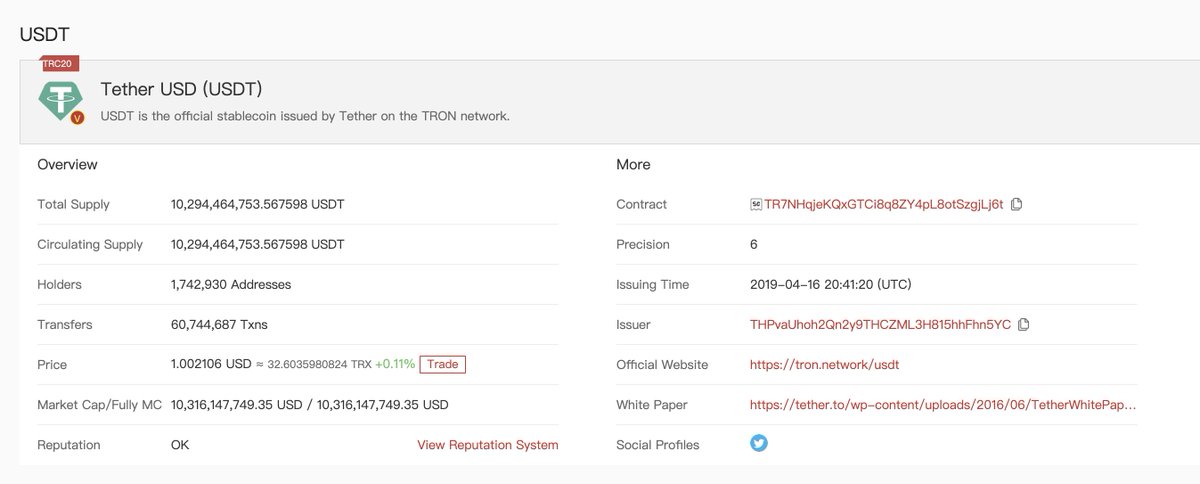Image resolution: width=1200 pixels, height=484 pixels.
Task: Click the TRC20 red tag badge
Action: point(58,63)
